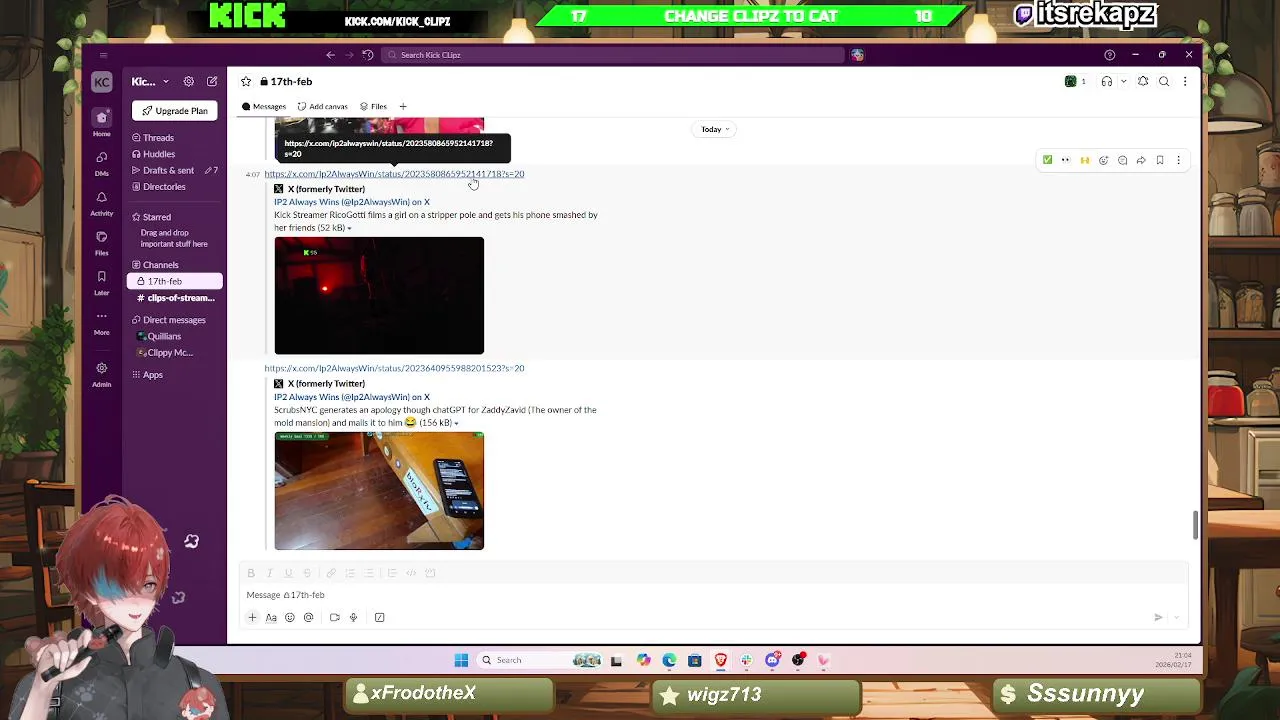Screen dimensions: 1280x720
Task: Open huddle options dropdown arrow
Action: pyautogui.click(x=1124, y=81)
